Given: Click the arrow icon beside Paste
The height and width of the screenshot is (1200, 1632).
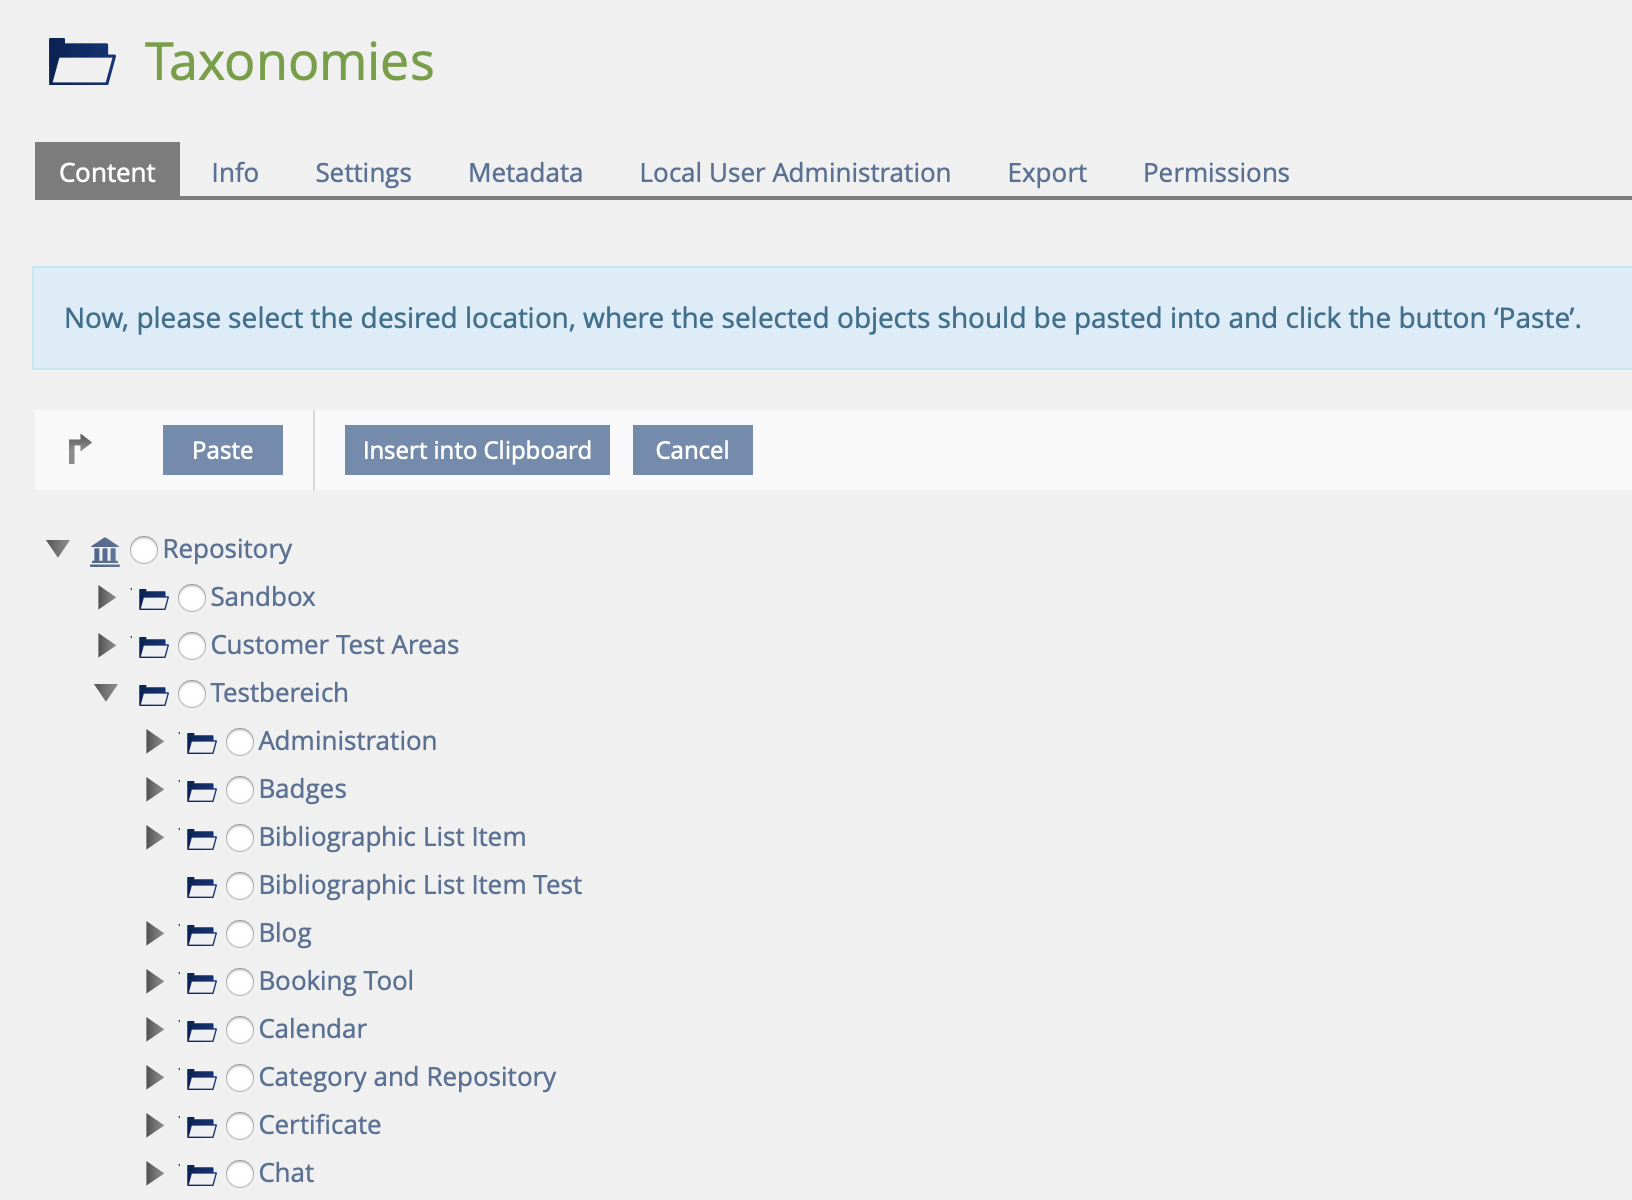Looking at the screenshot, I should click(79, 450).
